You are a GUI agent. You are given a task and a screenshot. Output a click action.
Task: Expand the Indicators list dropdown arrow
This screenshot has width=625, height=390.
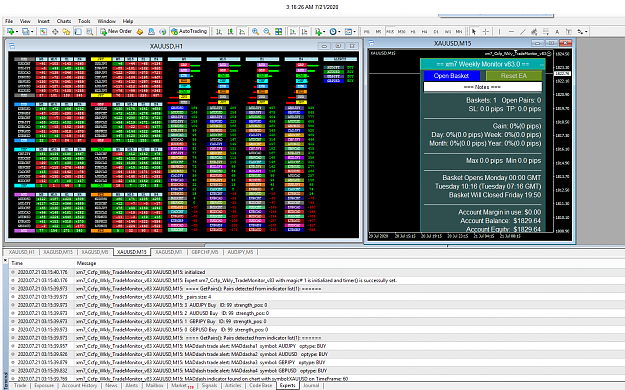324,32
